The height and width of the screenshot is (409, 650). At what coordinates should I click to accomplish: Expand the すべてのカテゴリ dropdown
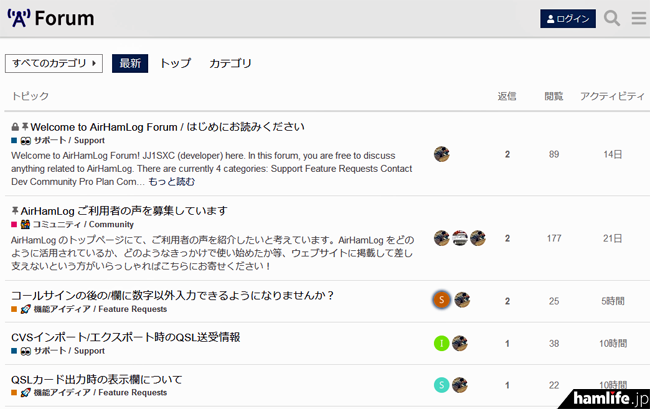(54, 63)
